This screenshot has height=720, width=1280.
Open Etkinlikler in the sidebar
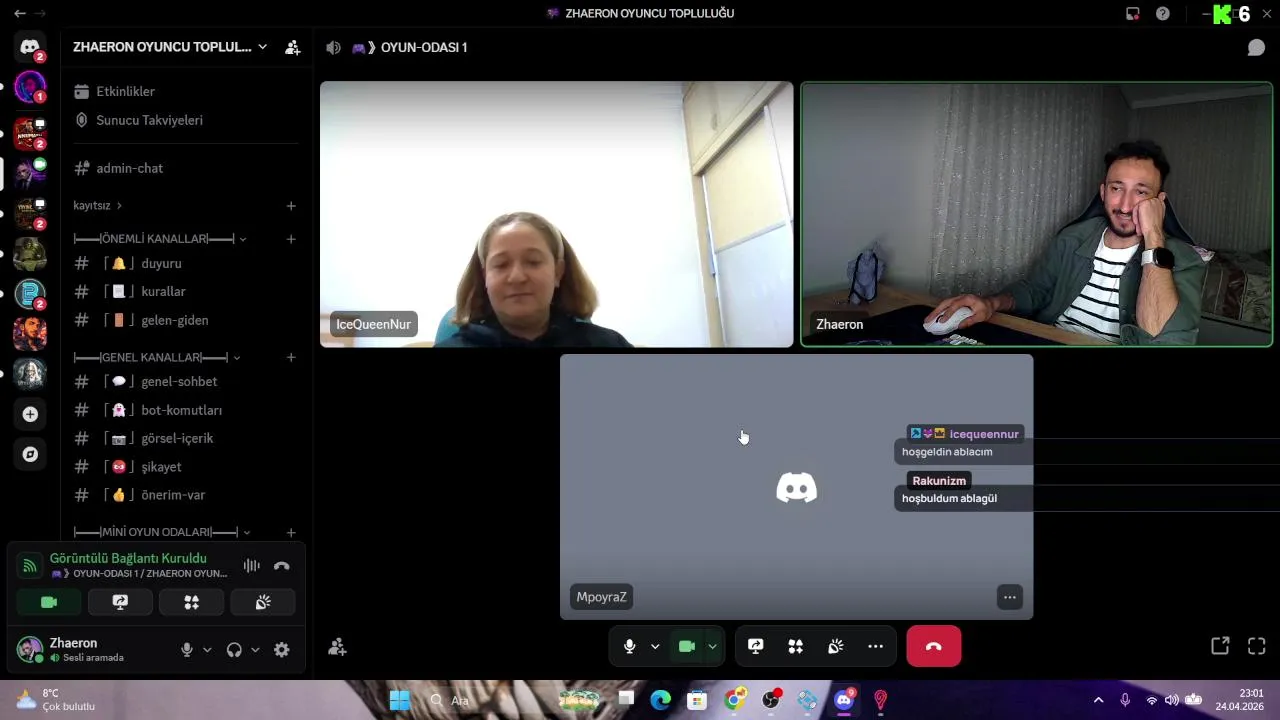pos(185,91)
